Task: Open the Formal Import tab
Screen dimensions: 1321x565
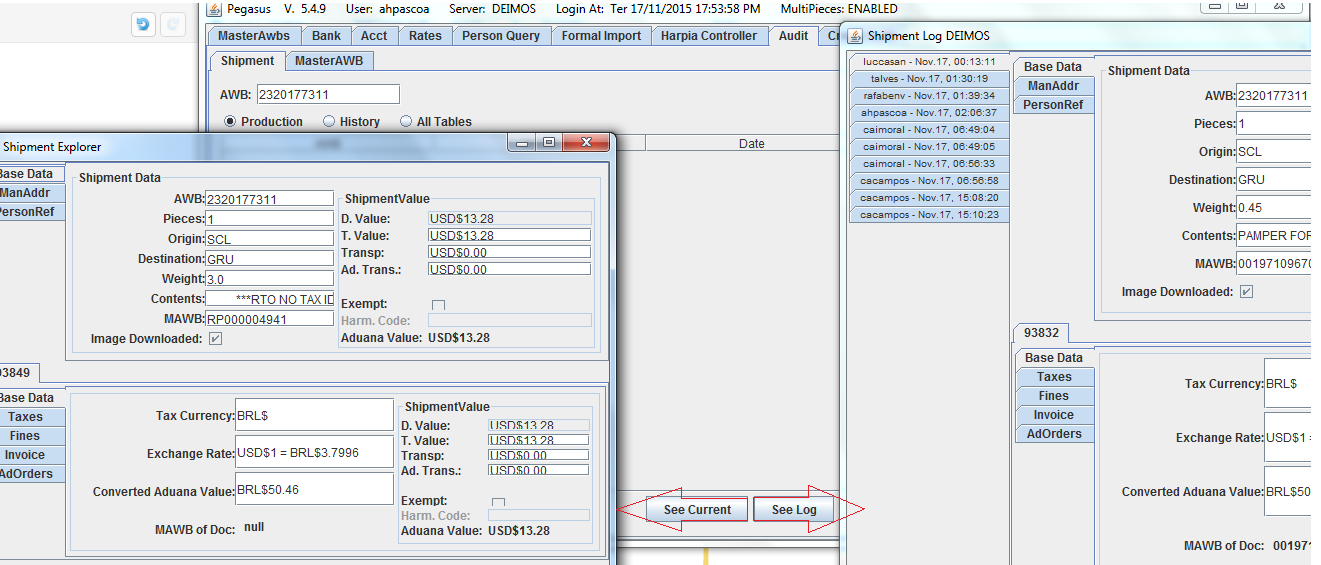Action: pos(601,36)
